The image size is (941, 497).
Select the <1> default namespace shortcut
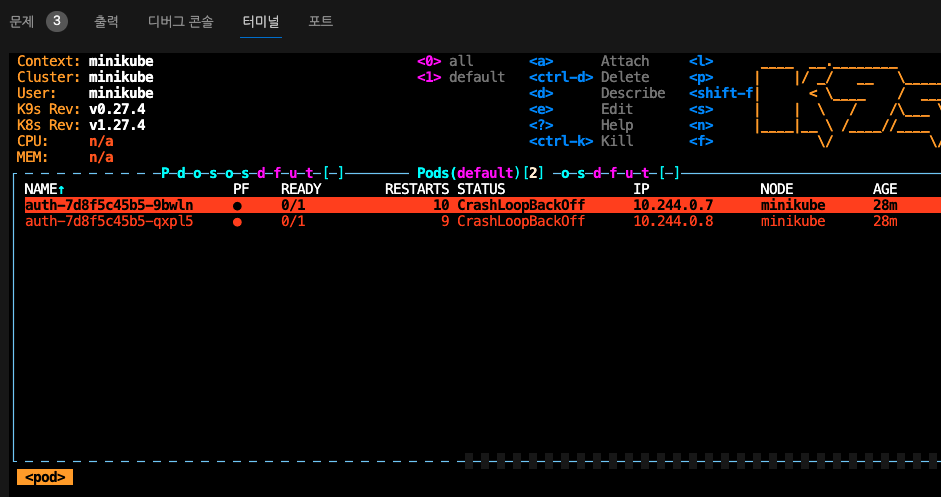pos(461,77)
